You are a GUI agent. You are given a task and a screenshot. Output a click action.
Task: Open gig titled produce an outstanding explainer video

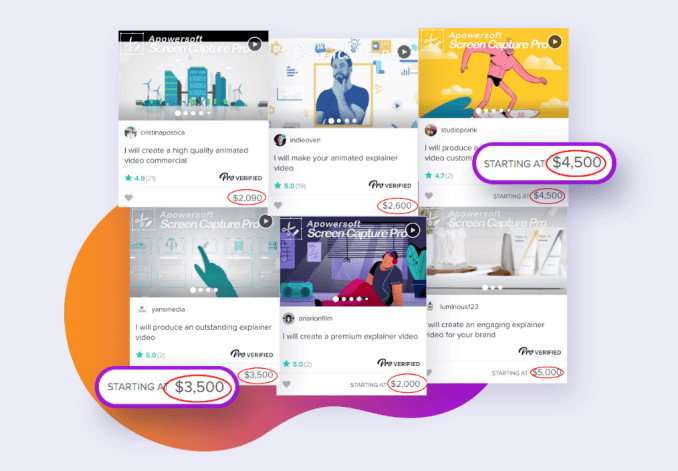tap(203, 332)
